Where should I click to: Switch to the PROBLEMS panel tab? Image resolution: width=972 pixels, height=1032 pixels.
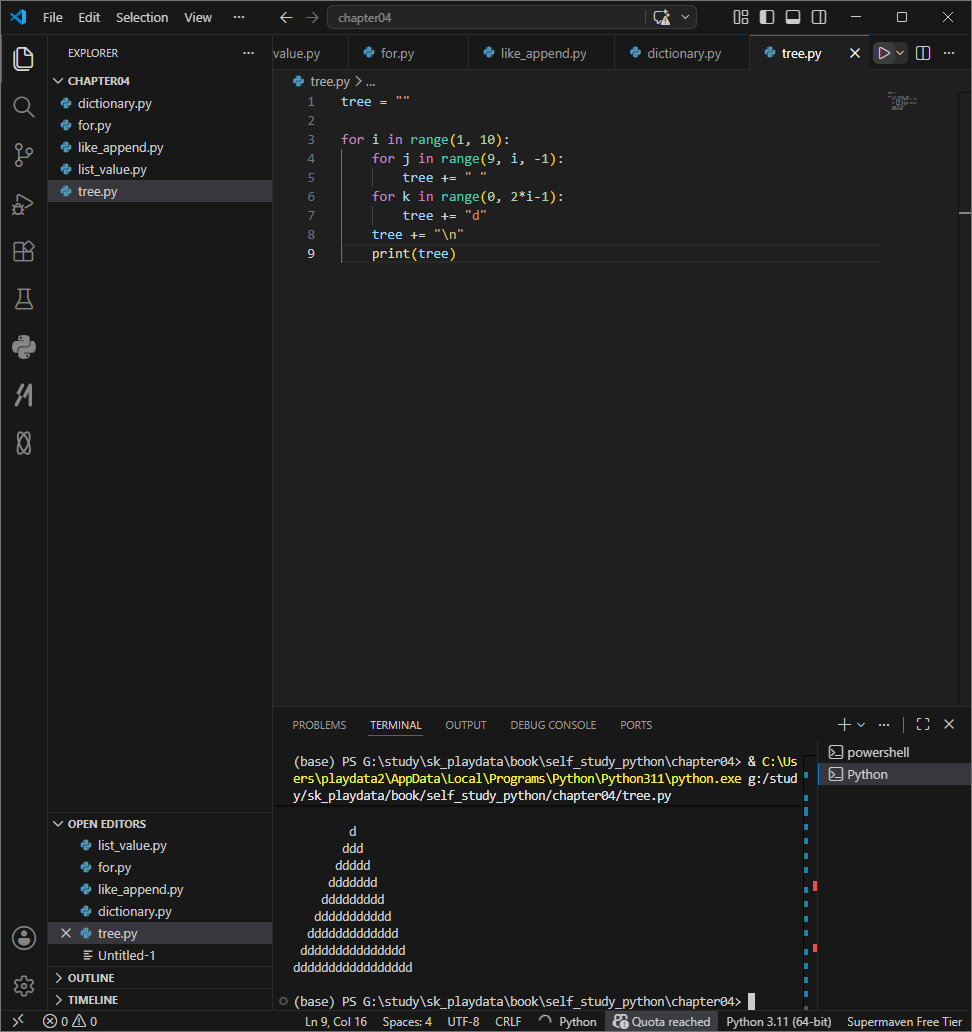[x=319, y=725]
